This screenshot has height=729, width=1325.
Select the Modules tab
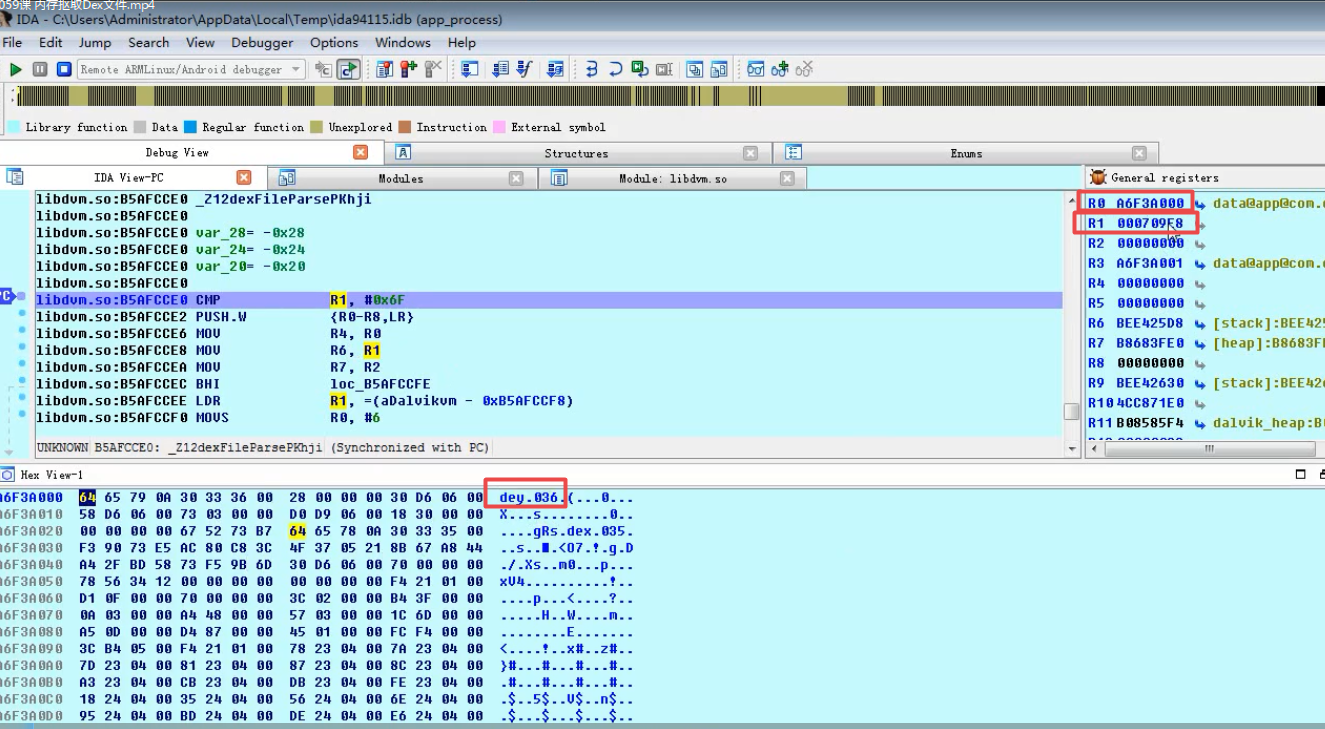400,178
